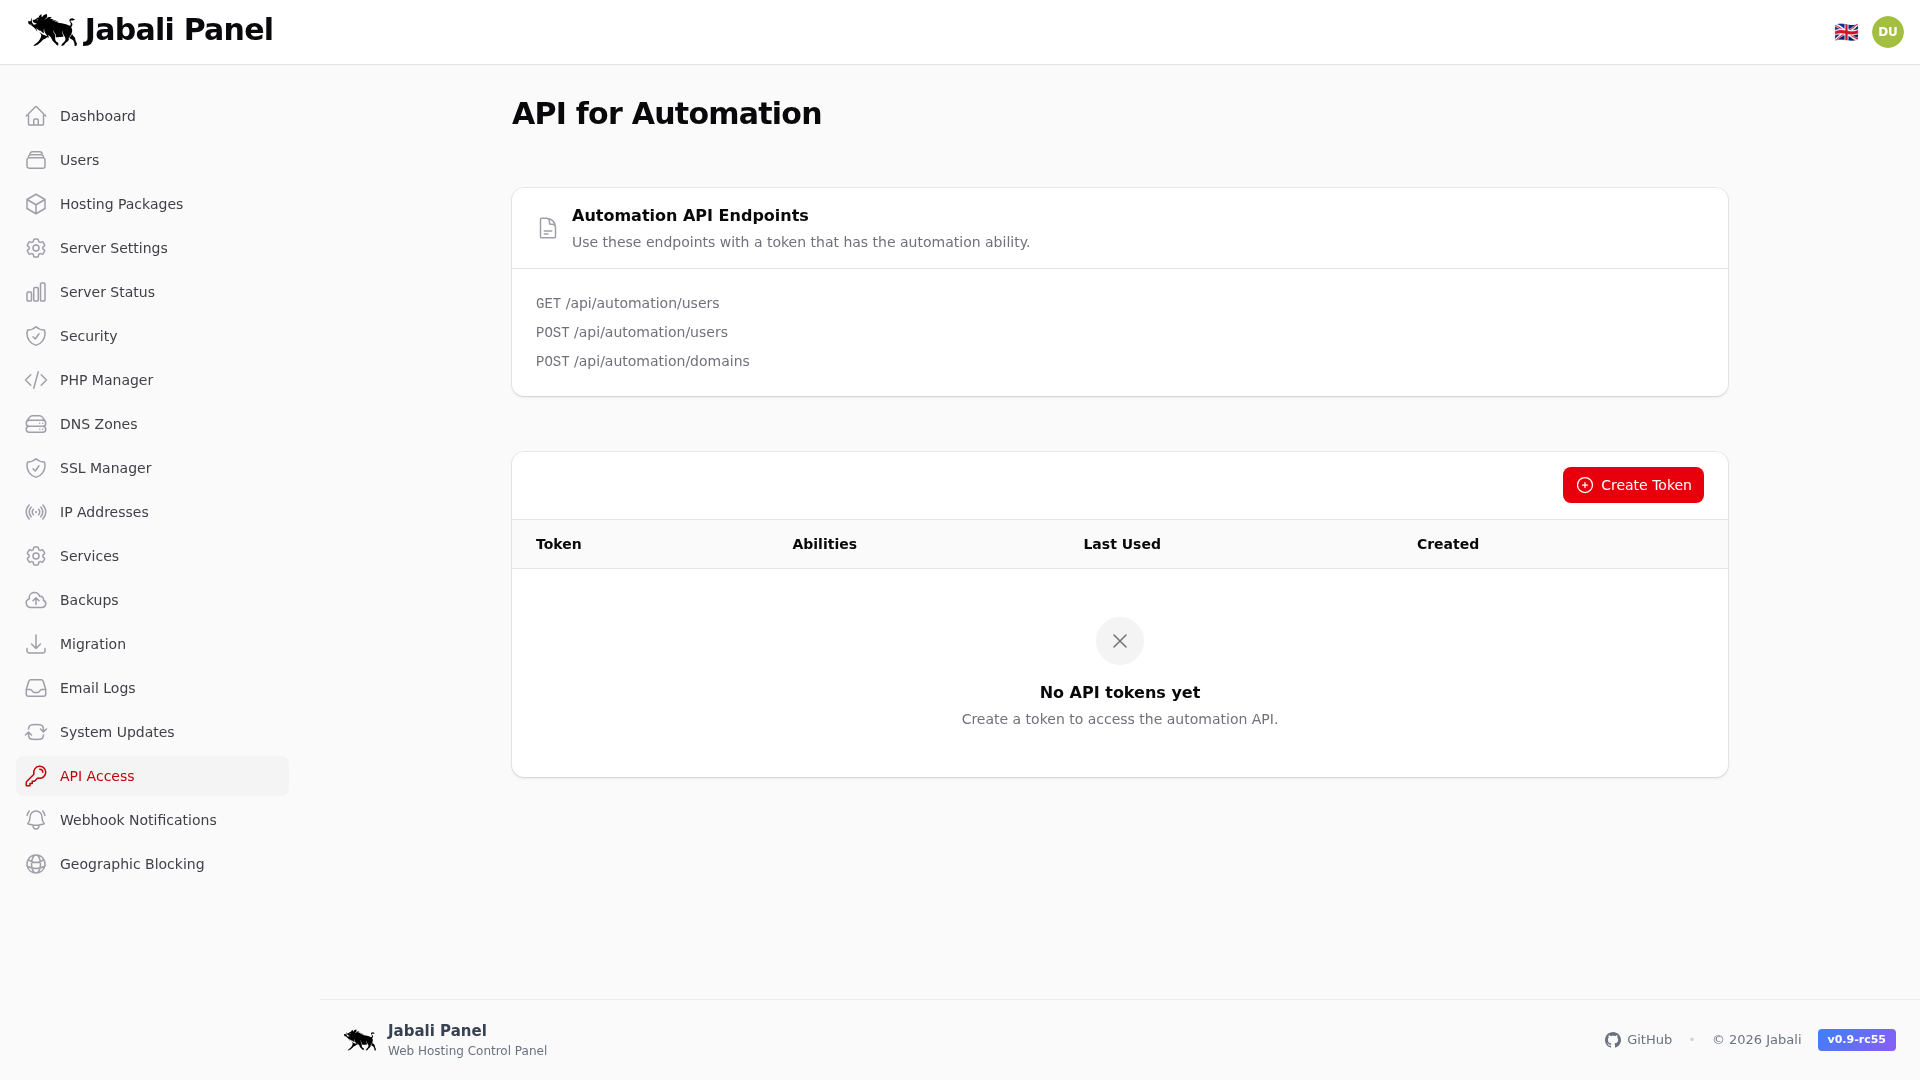Click the Security shield icon

pos(36,336)
